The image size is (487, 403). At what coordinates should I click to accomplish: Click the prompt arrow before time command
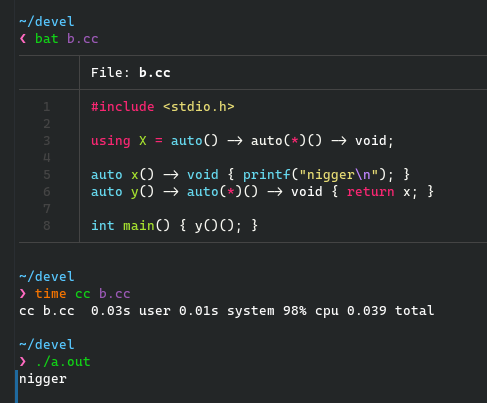click(x=23, y=294)
